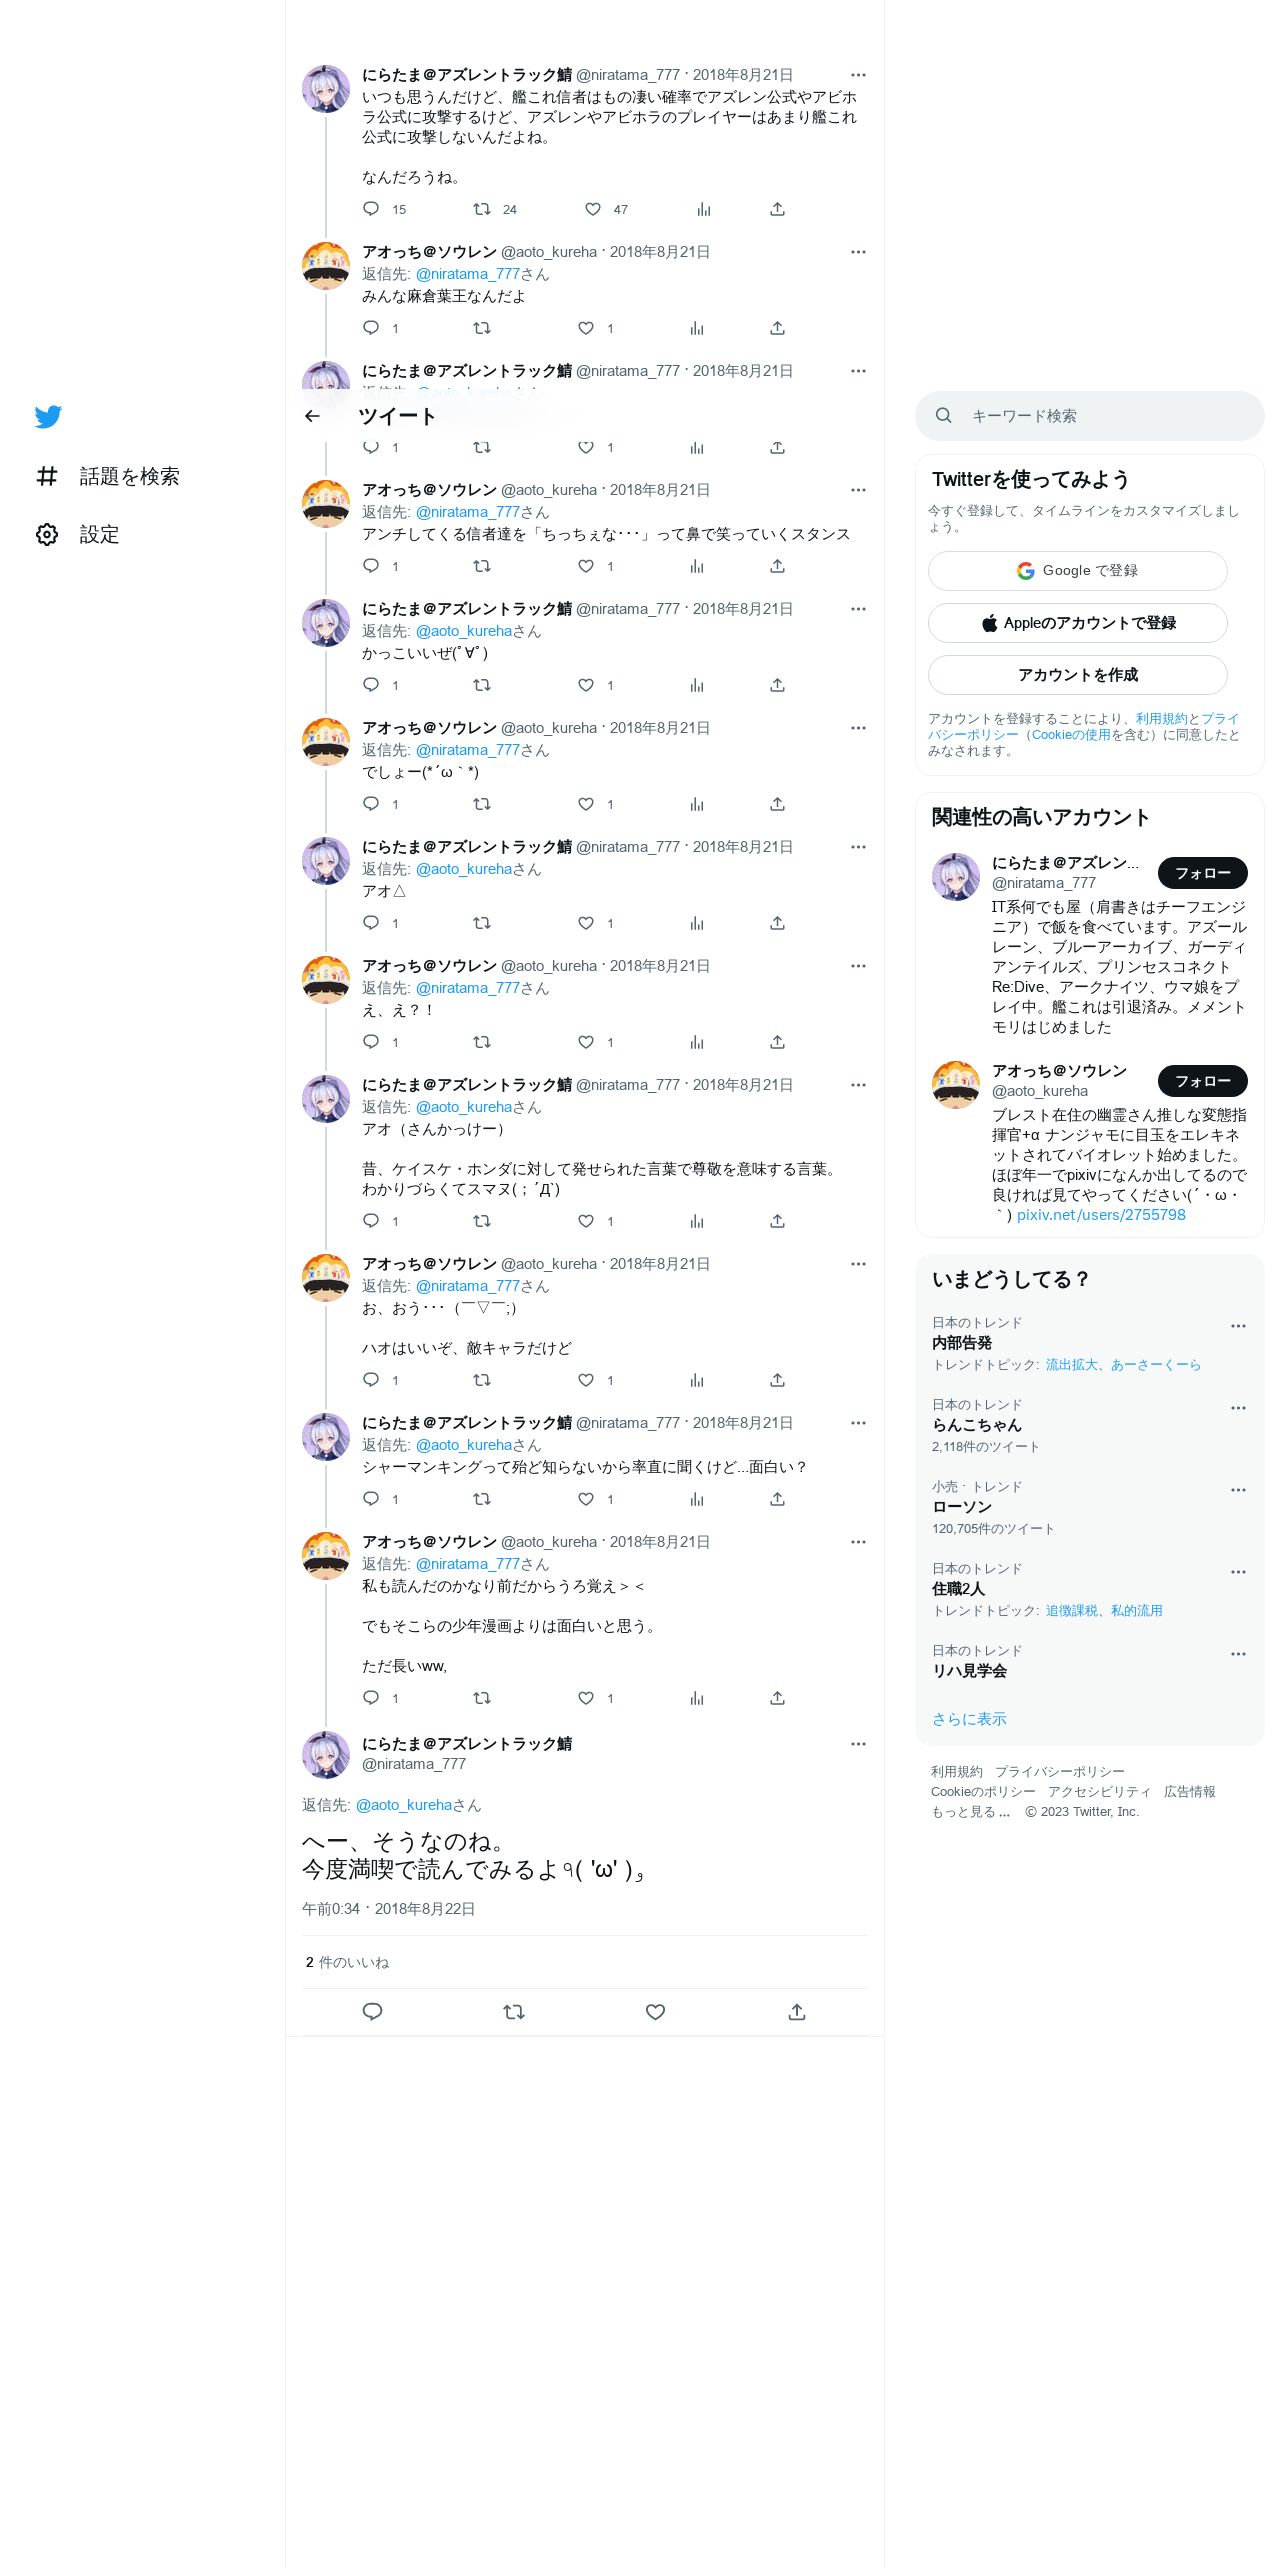Sign up with Google で登録 button
Screen dimensions: 1284x2568
pos(1077,571)
